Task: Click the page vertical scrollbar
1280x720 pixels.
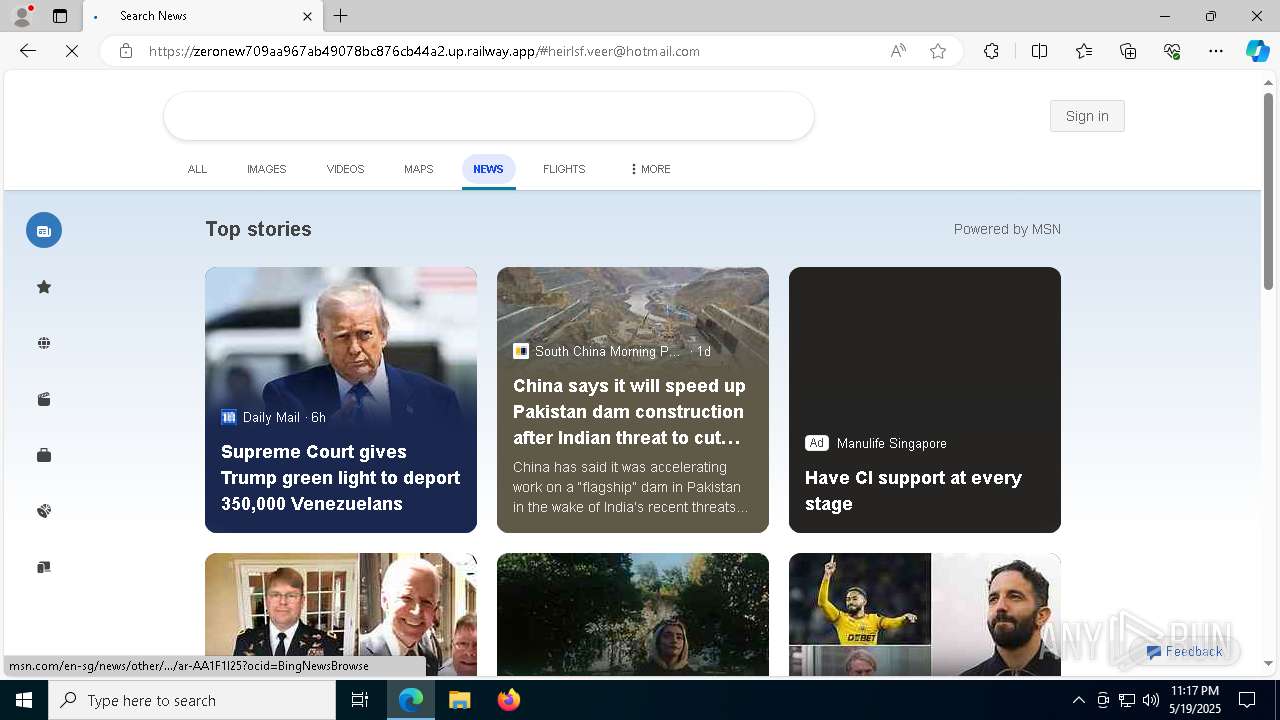Action: [1268, 190]
